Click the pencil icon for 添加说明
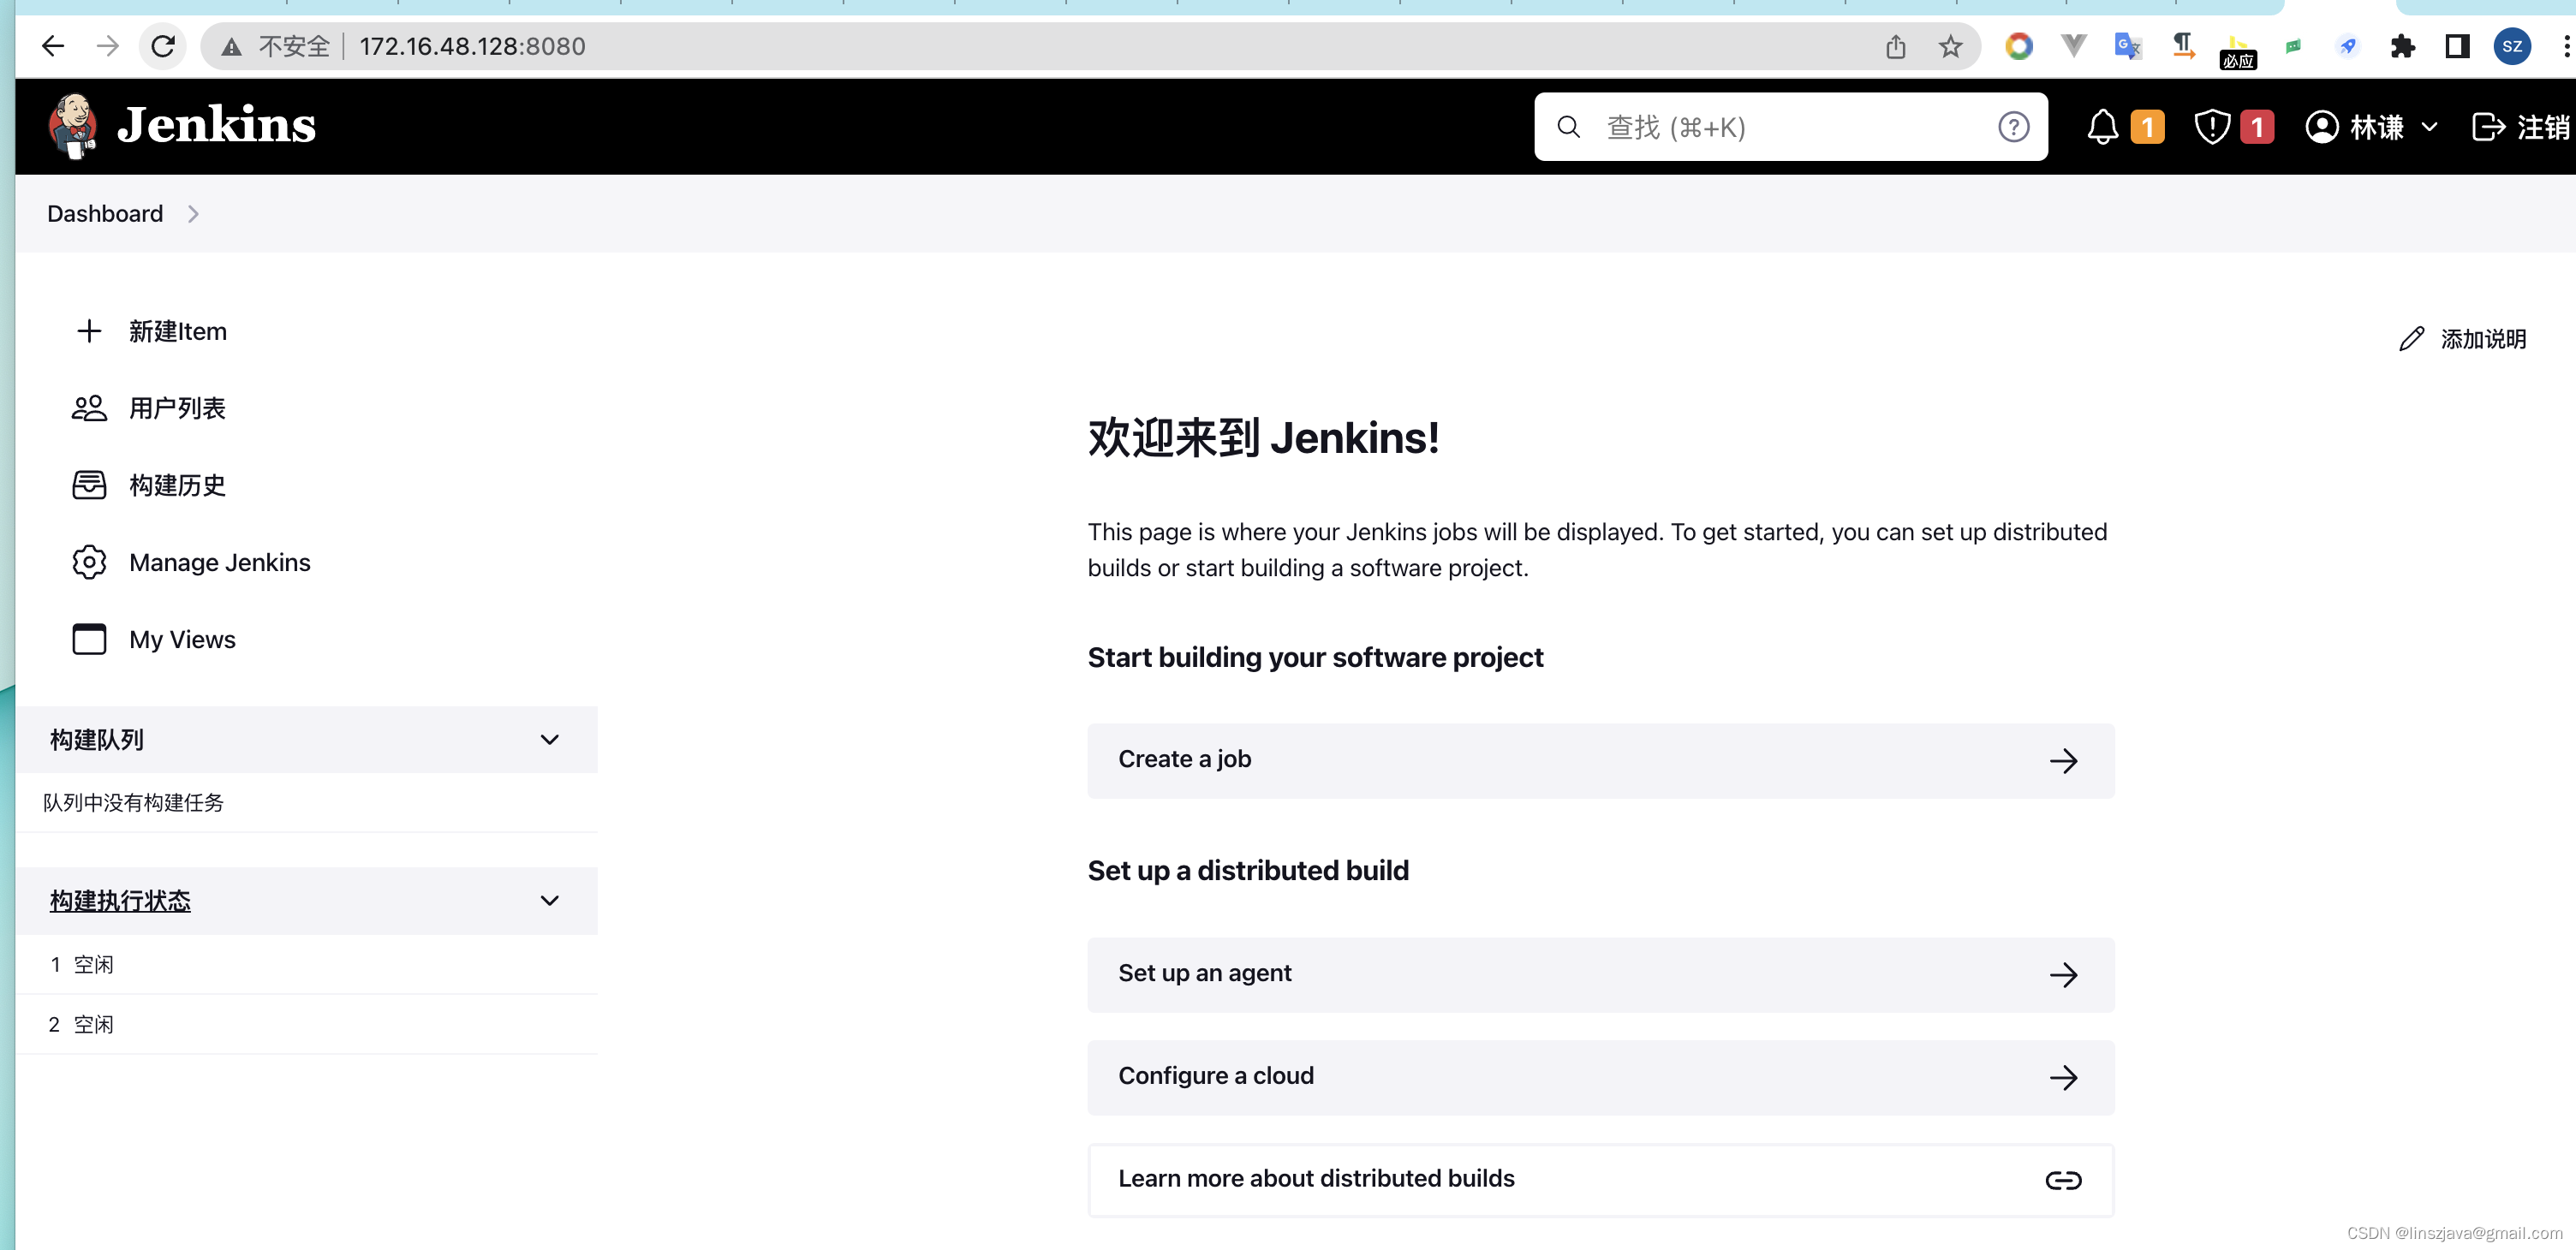Screen dimensions: 2576x1250 tap(2411, 339)
